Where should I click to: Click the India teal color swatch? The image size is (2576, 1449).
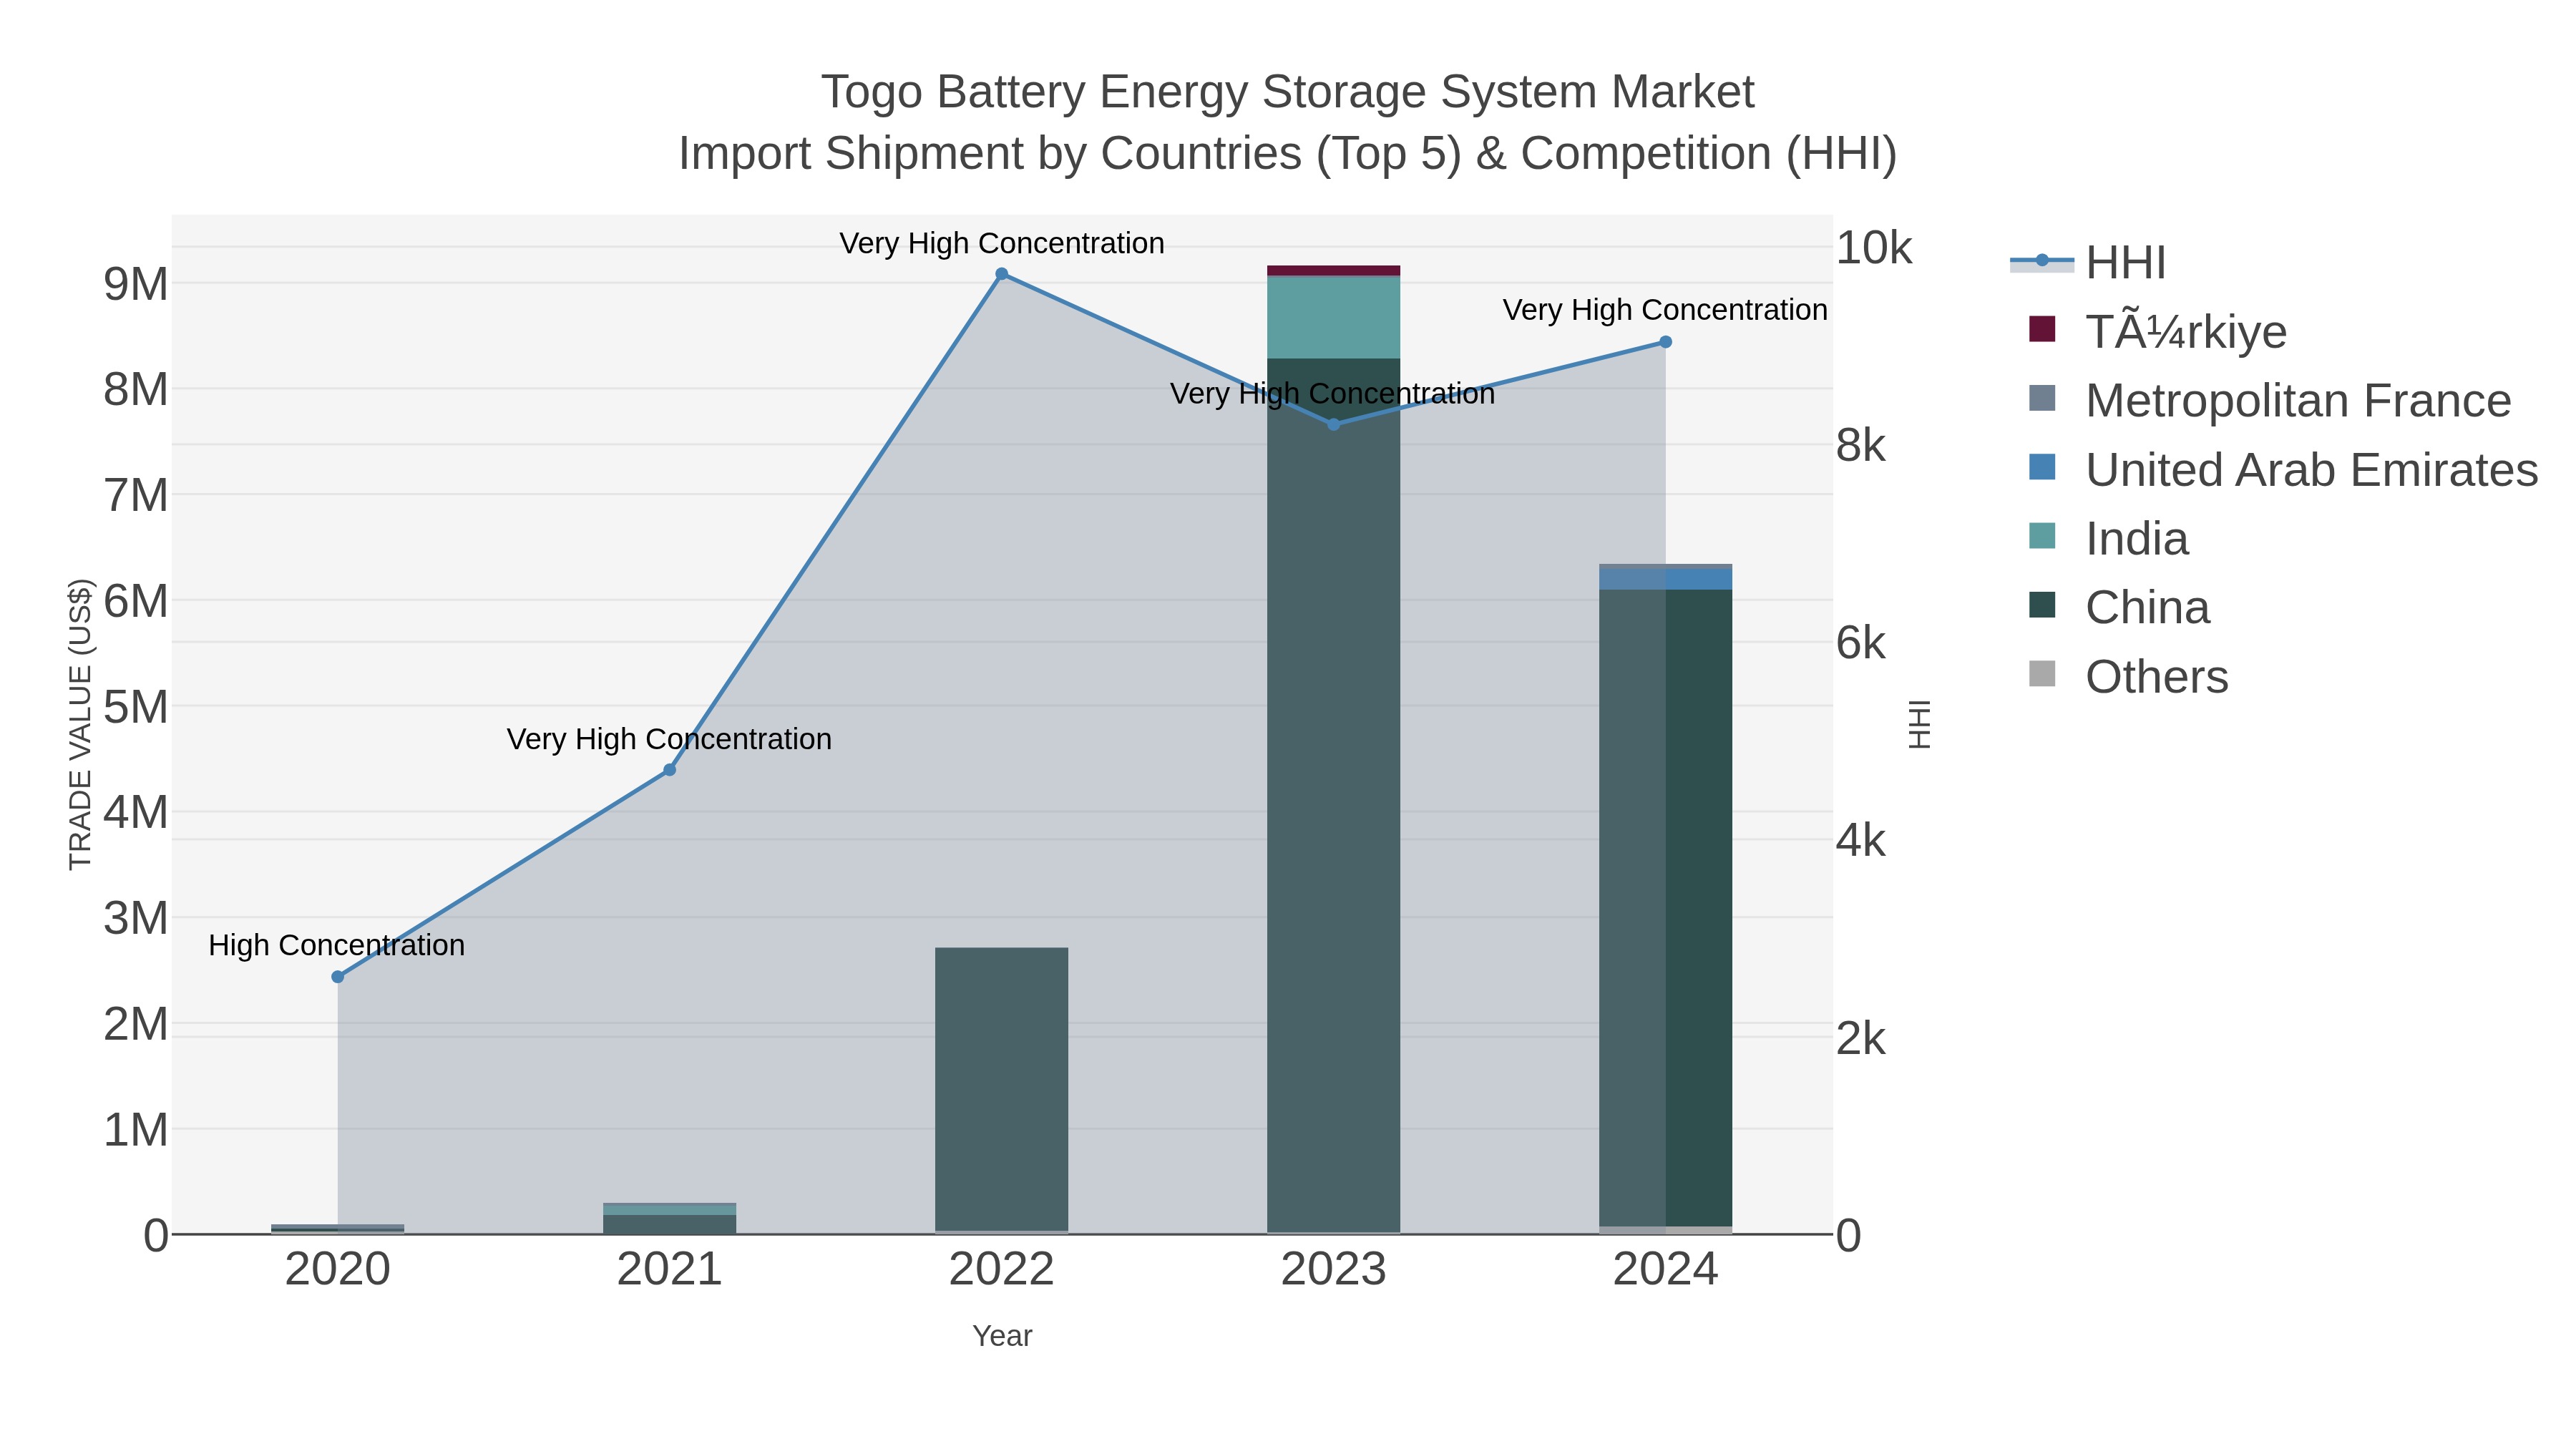(x=2042, y=536)
